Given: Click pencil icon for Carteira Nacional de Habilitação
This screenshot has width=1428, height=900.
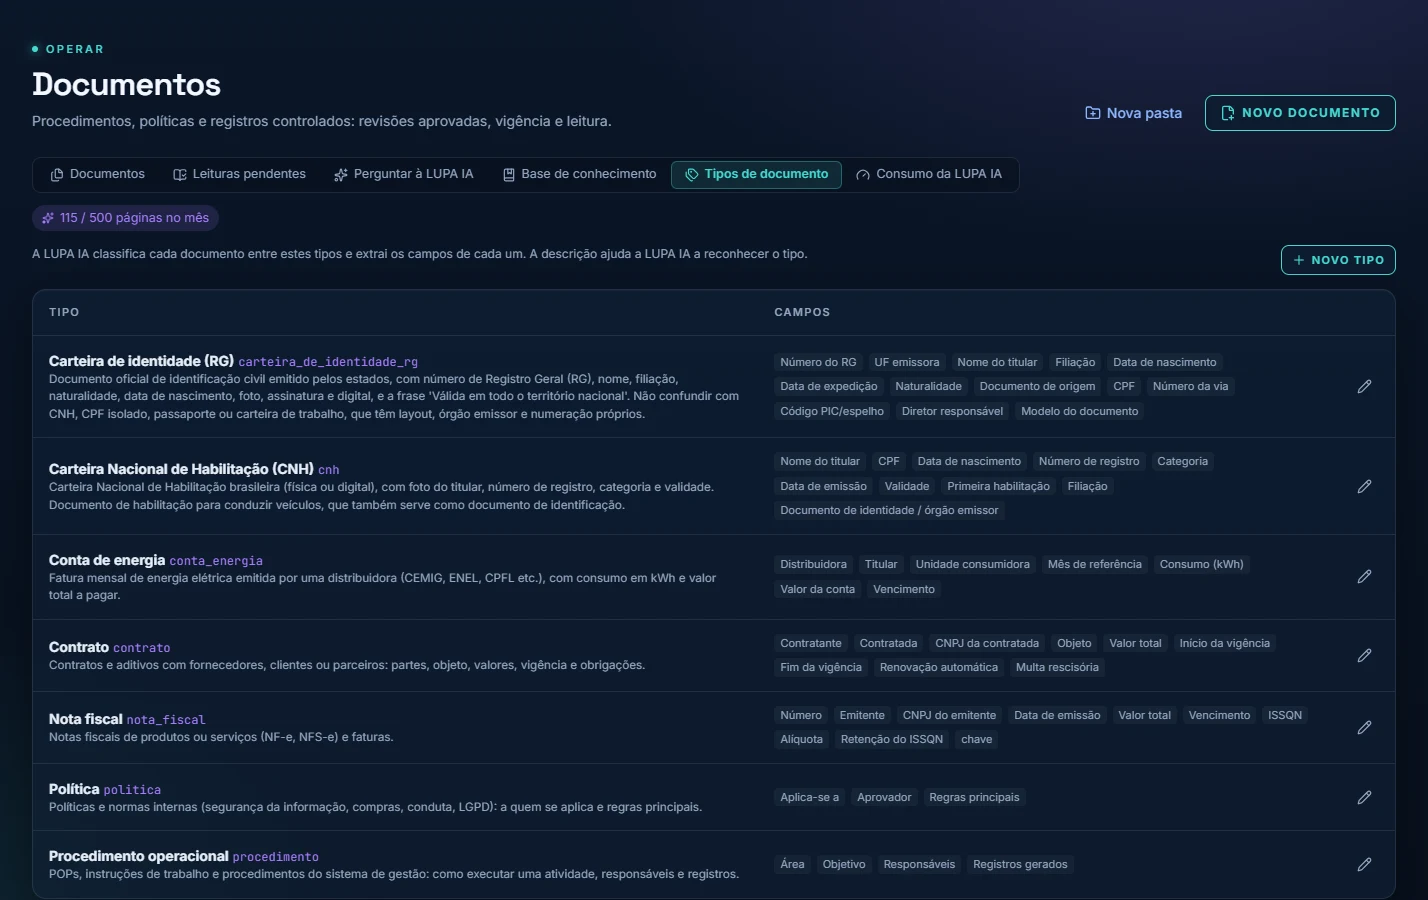Looking at the screenshot, I should [x=1364, y=486].
